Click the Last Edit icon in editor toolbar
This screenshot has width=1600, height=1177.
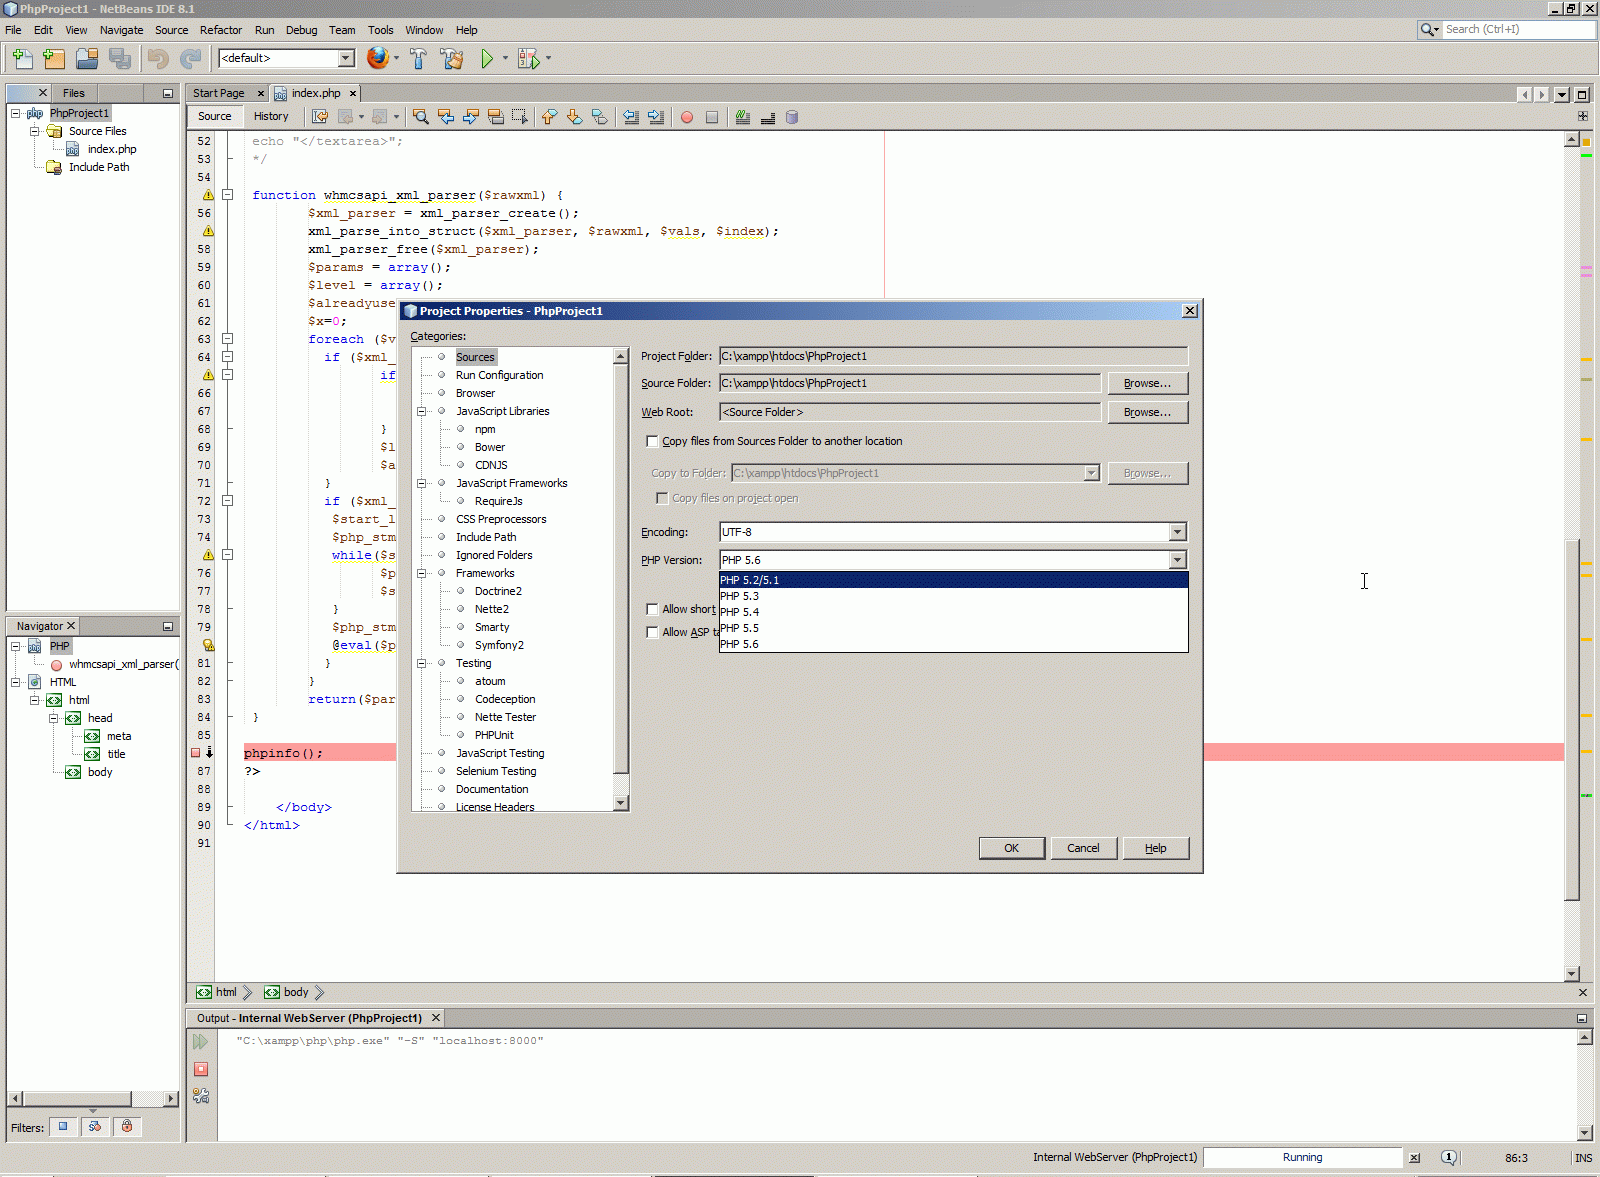tap(320, 117)
